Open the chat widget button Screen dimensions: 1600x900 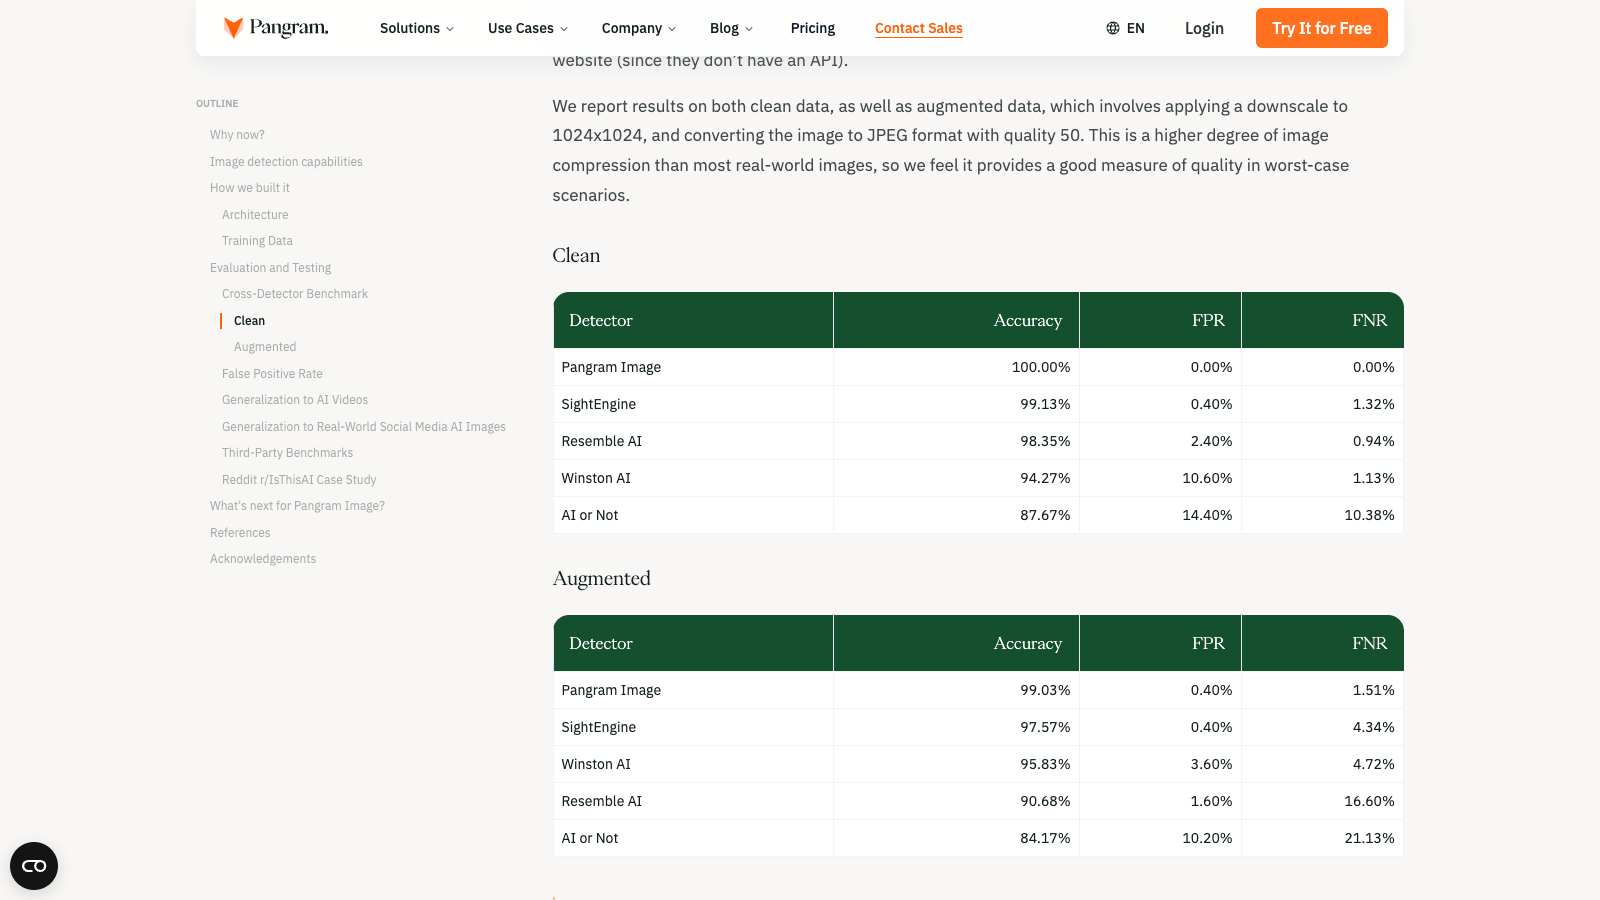pyautogui.click(x=34, y=866)
